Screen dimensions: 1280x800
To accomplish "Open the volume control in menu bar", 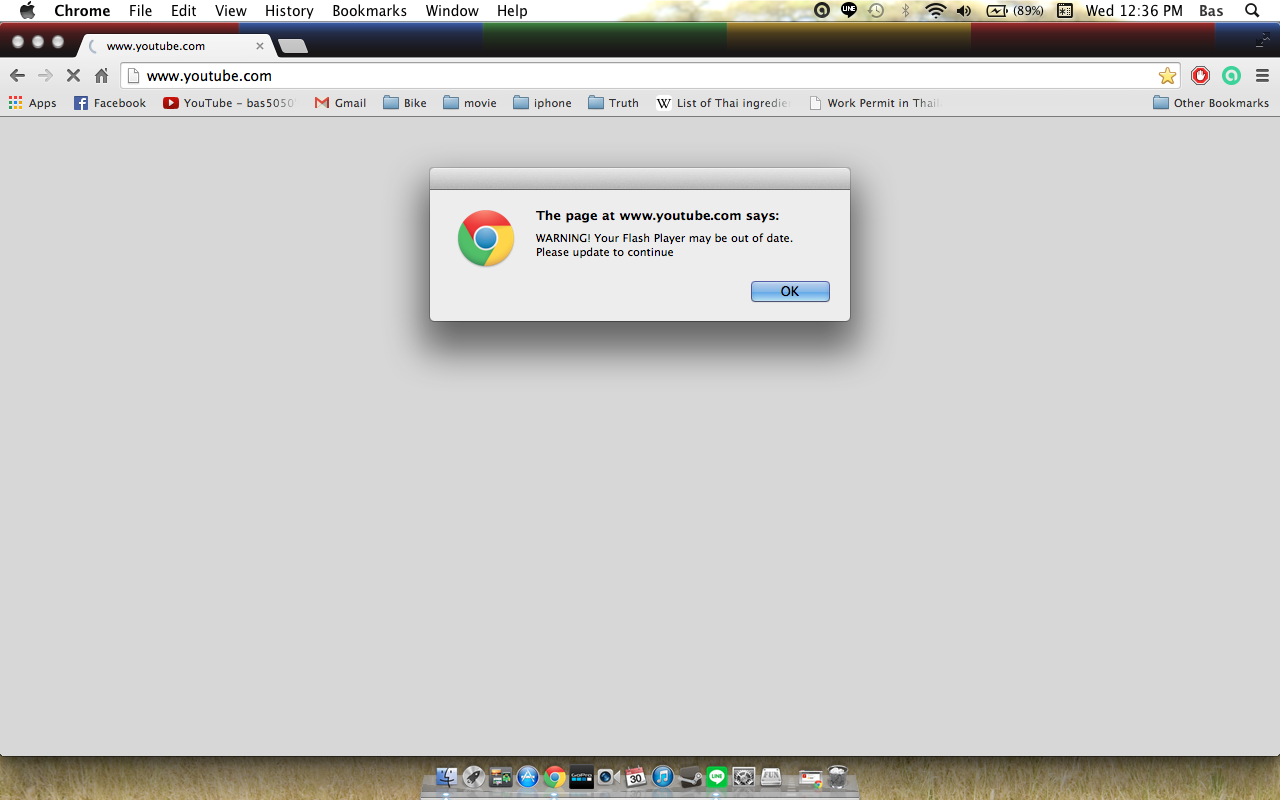I will 963,11.
